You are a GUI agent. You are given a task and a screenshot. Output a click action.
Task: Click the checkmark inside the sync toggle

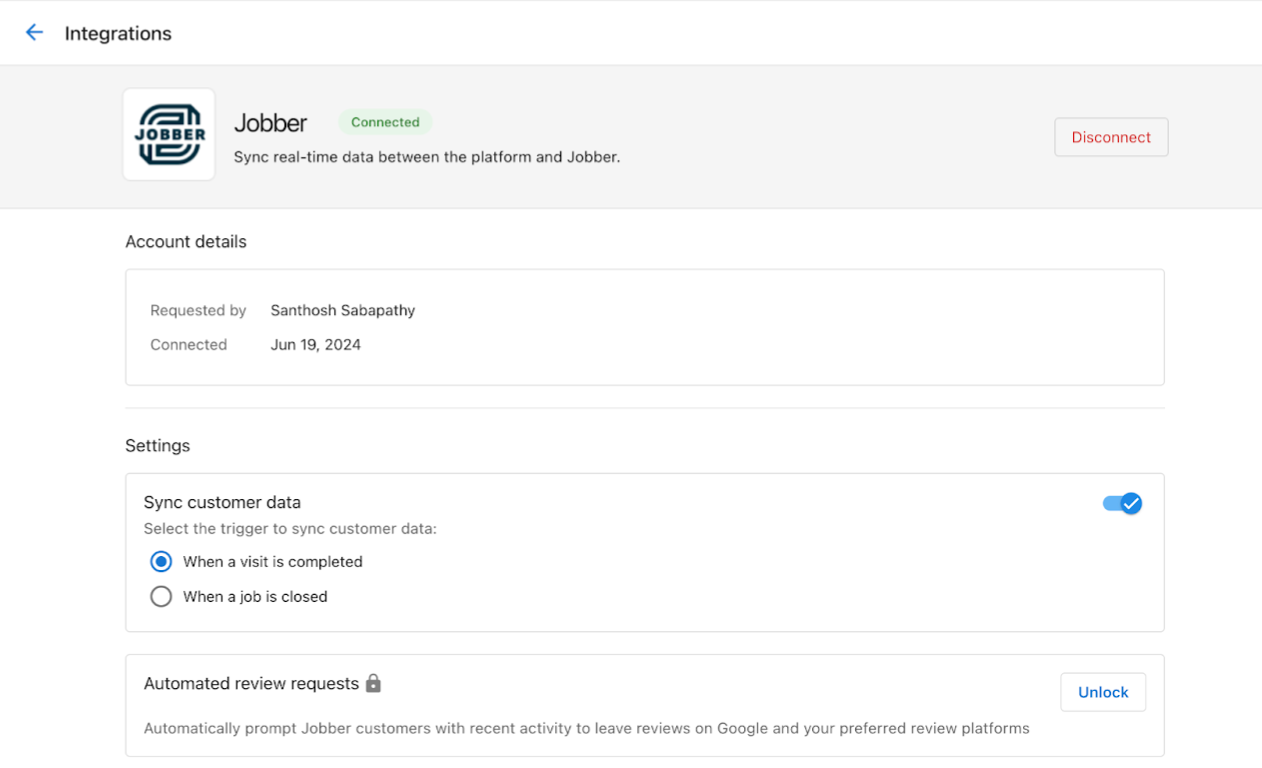click(1131, 503)
